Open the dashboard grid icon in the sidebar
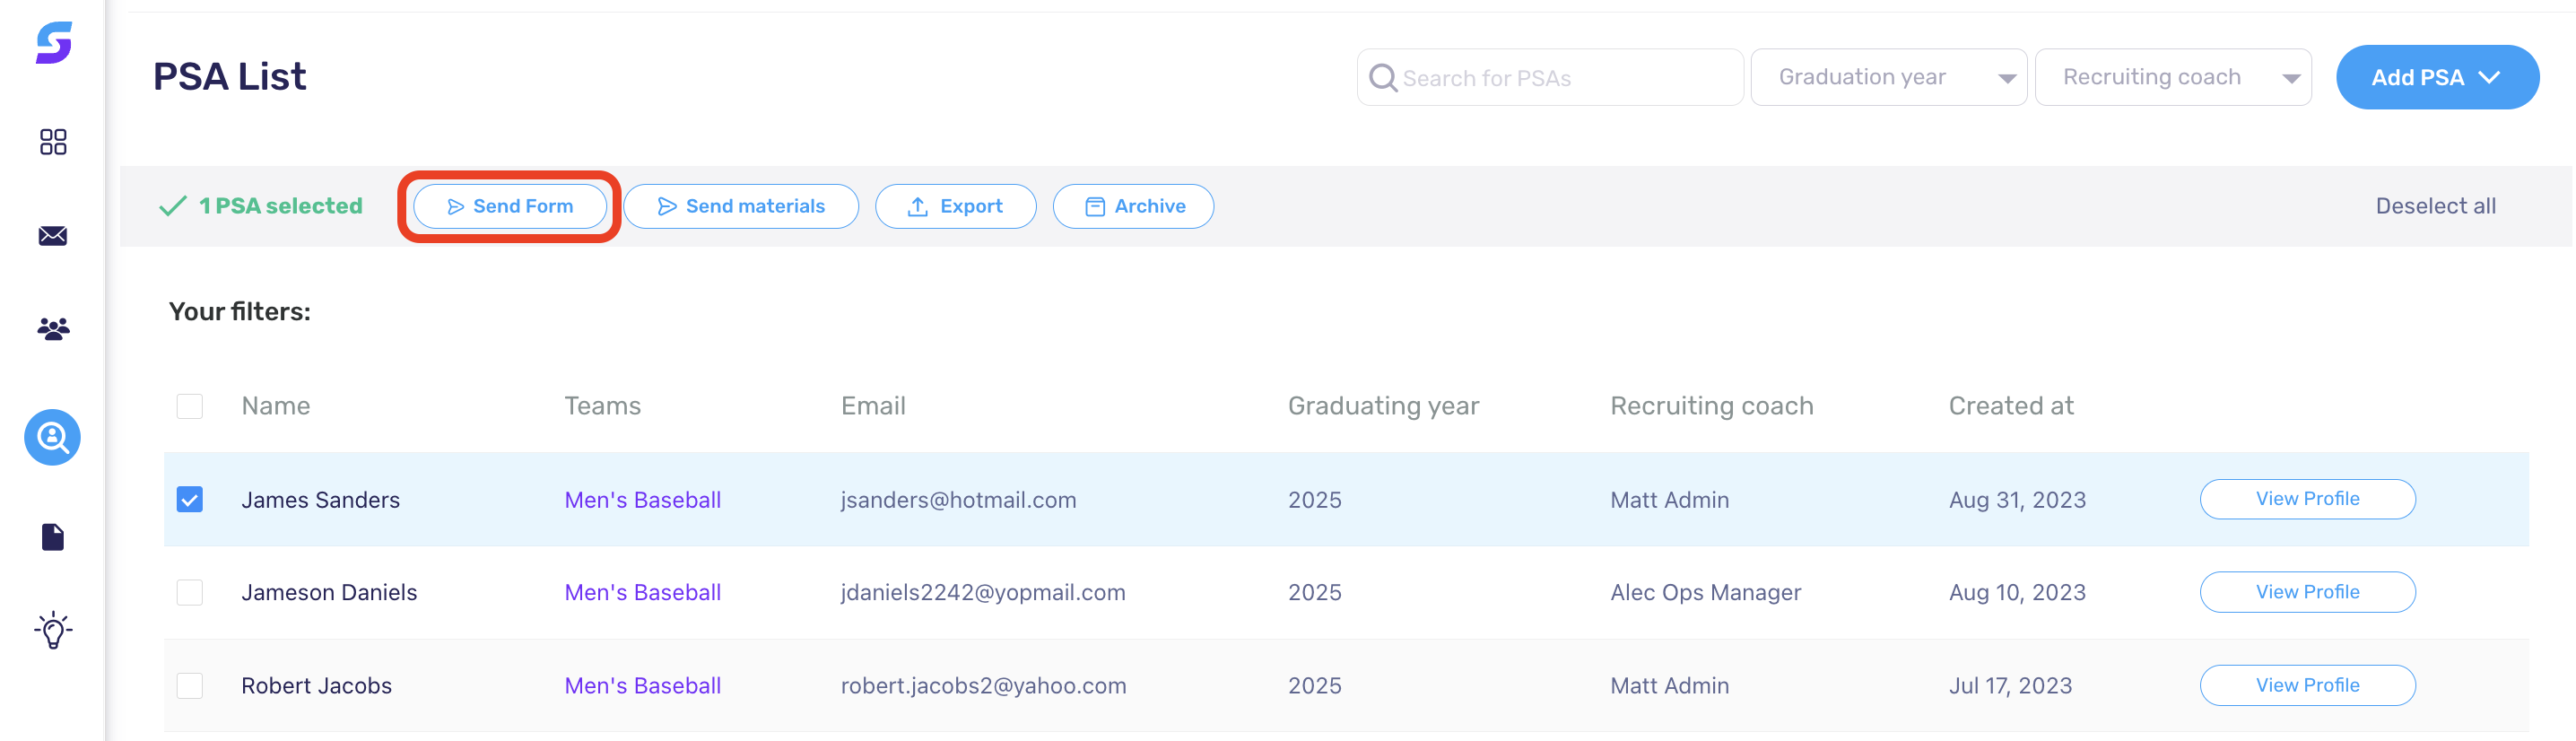The height and width of the screenshot is (741, 2576). (x=53, y=142)
